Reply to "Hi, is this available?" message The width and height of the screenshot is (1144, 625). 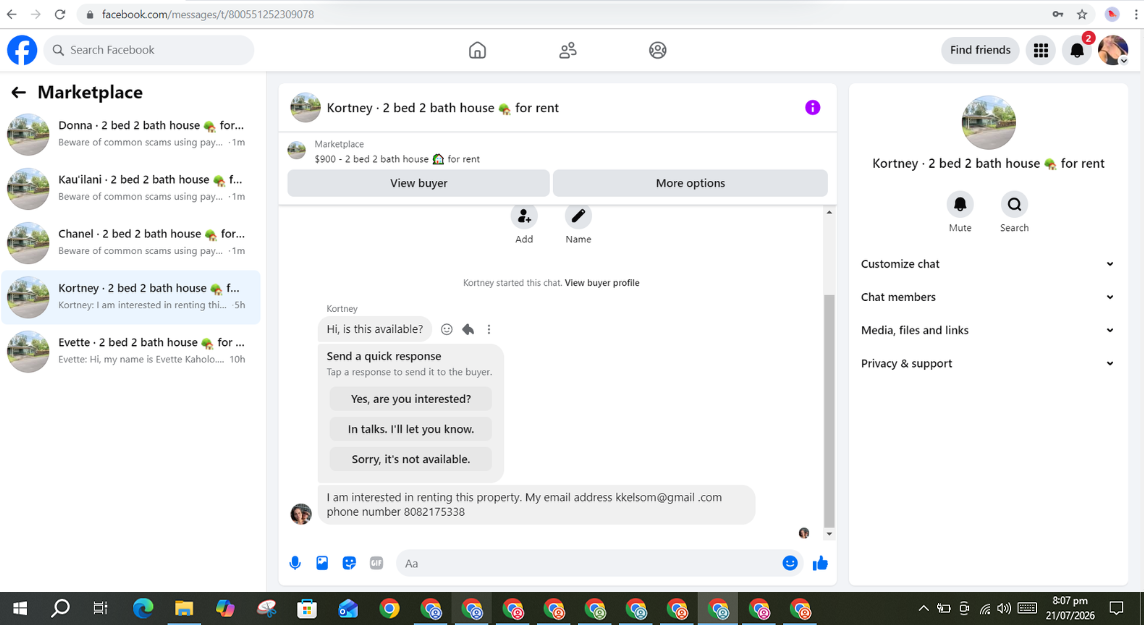coord(468,330)
